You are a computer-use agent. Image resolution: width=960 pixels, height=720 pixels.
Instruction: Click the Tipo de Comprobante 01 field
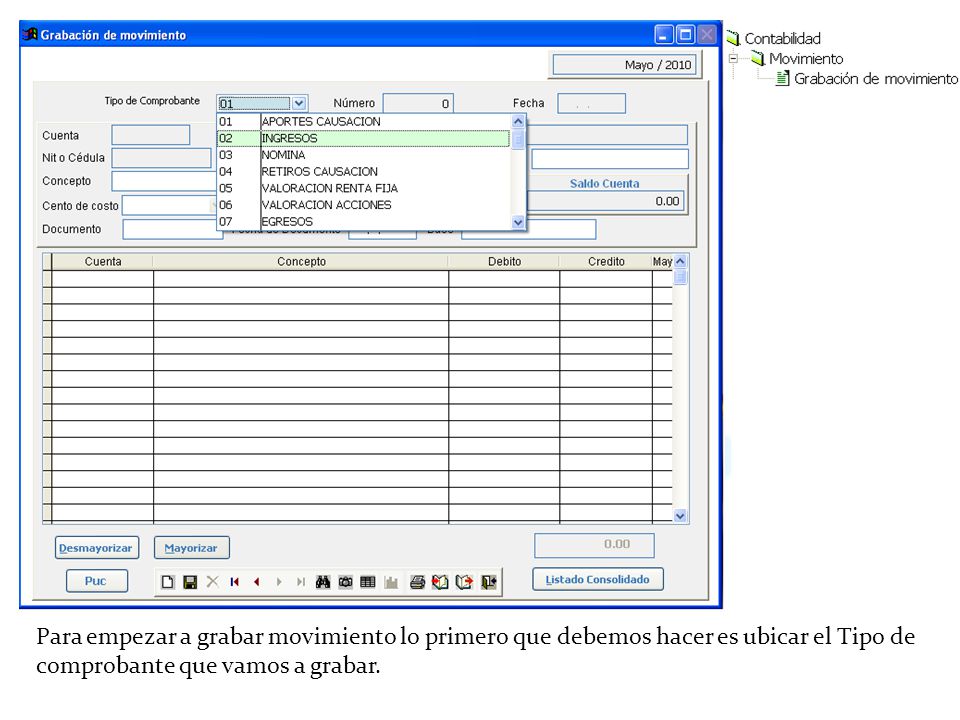tap(254, 103)
